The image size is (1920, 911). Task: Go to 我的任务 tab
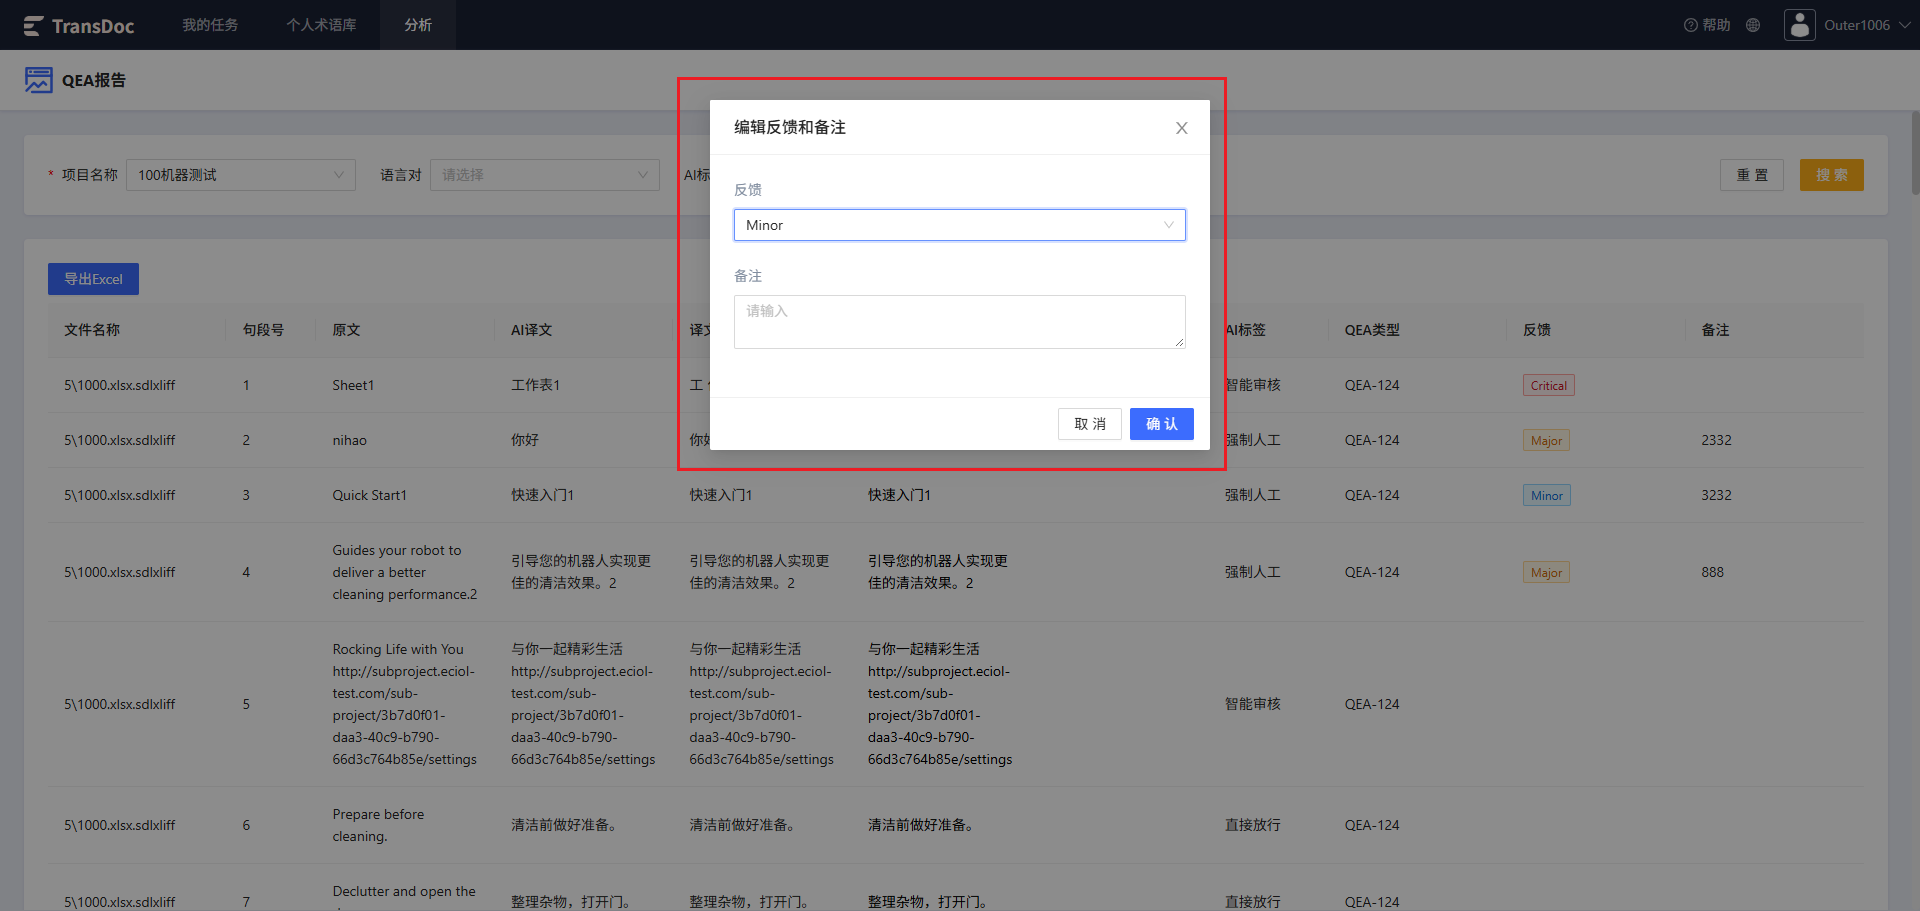[210, 25]
